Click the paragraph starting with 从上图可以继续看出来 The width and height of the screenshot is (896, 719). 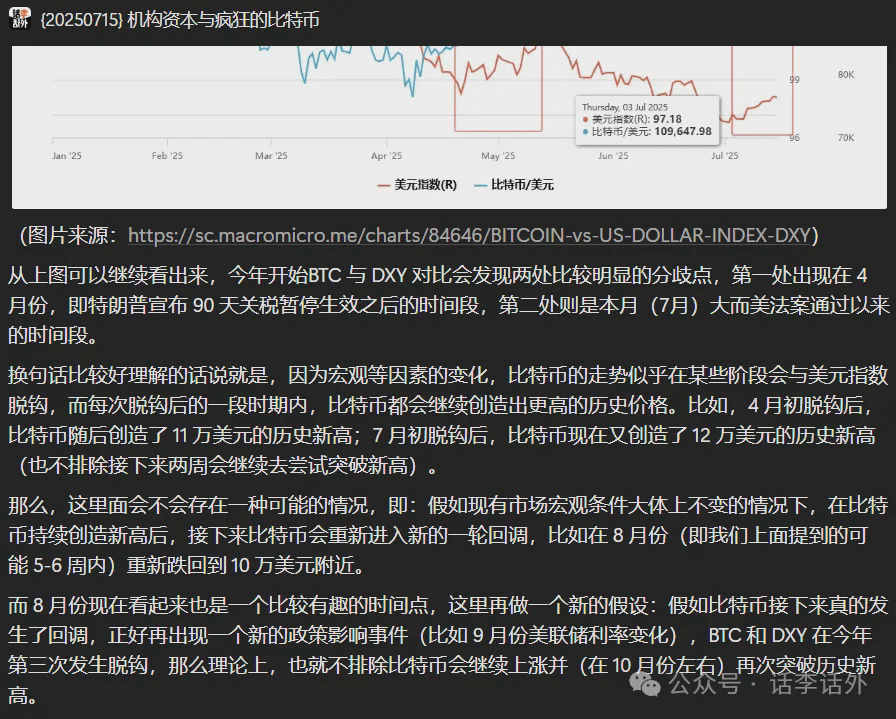(447, 303)
